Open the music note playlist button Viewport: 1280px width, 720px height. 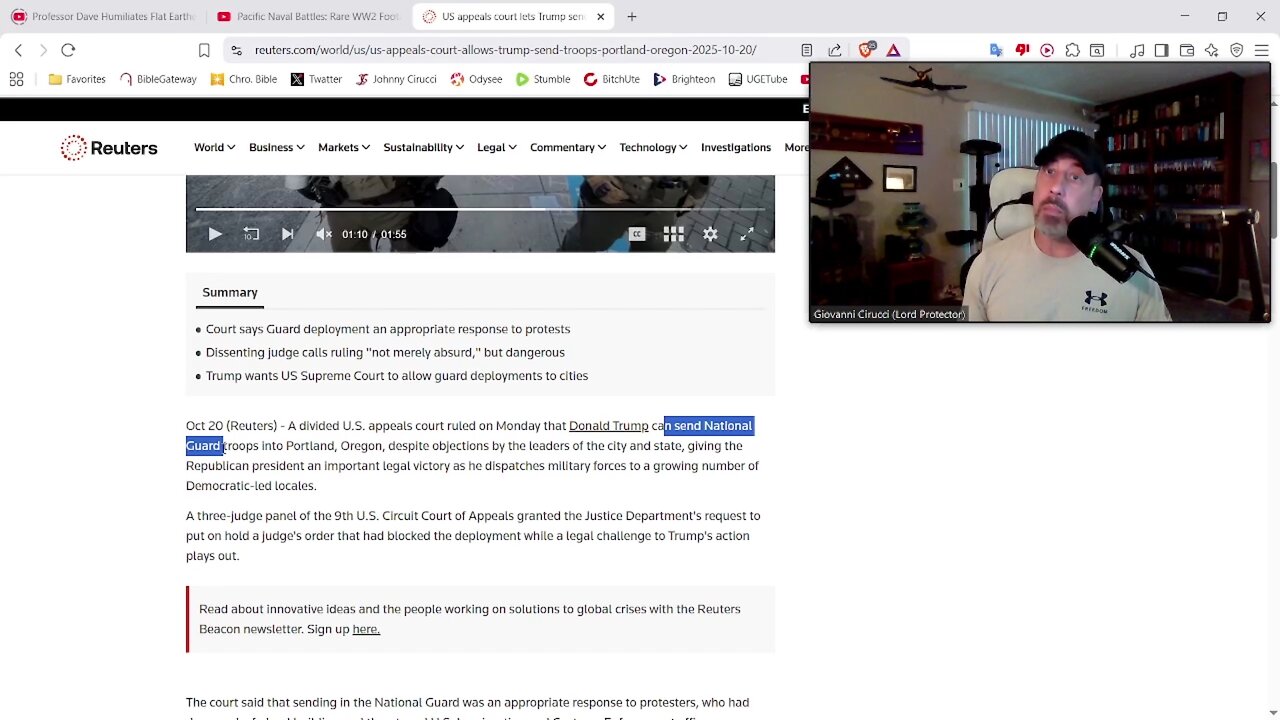click(1137, 50)
